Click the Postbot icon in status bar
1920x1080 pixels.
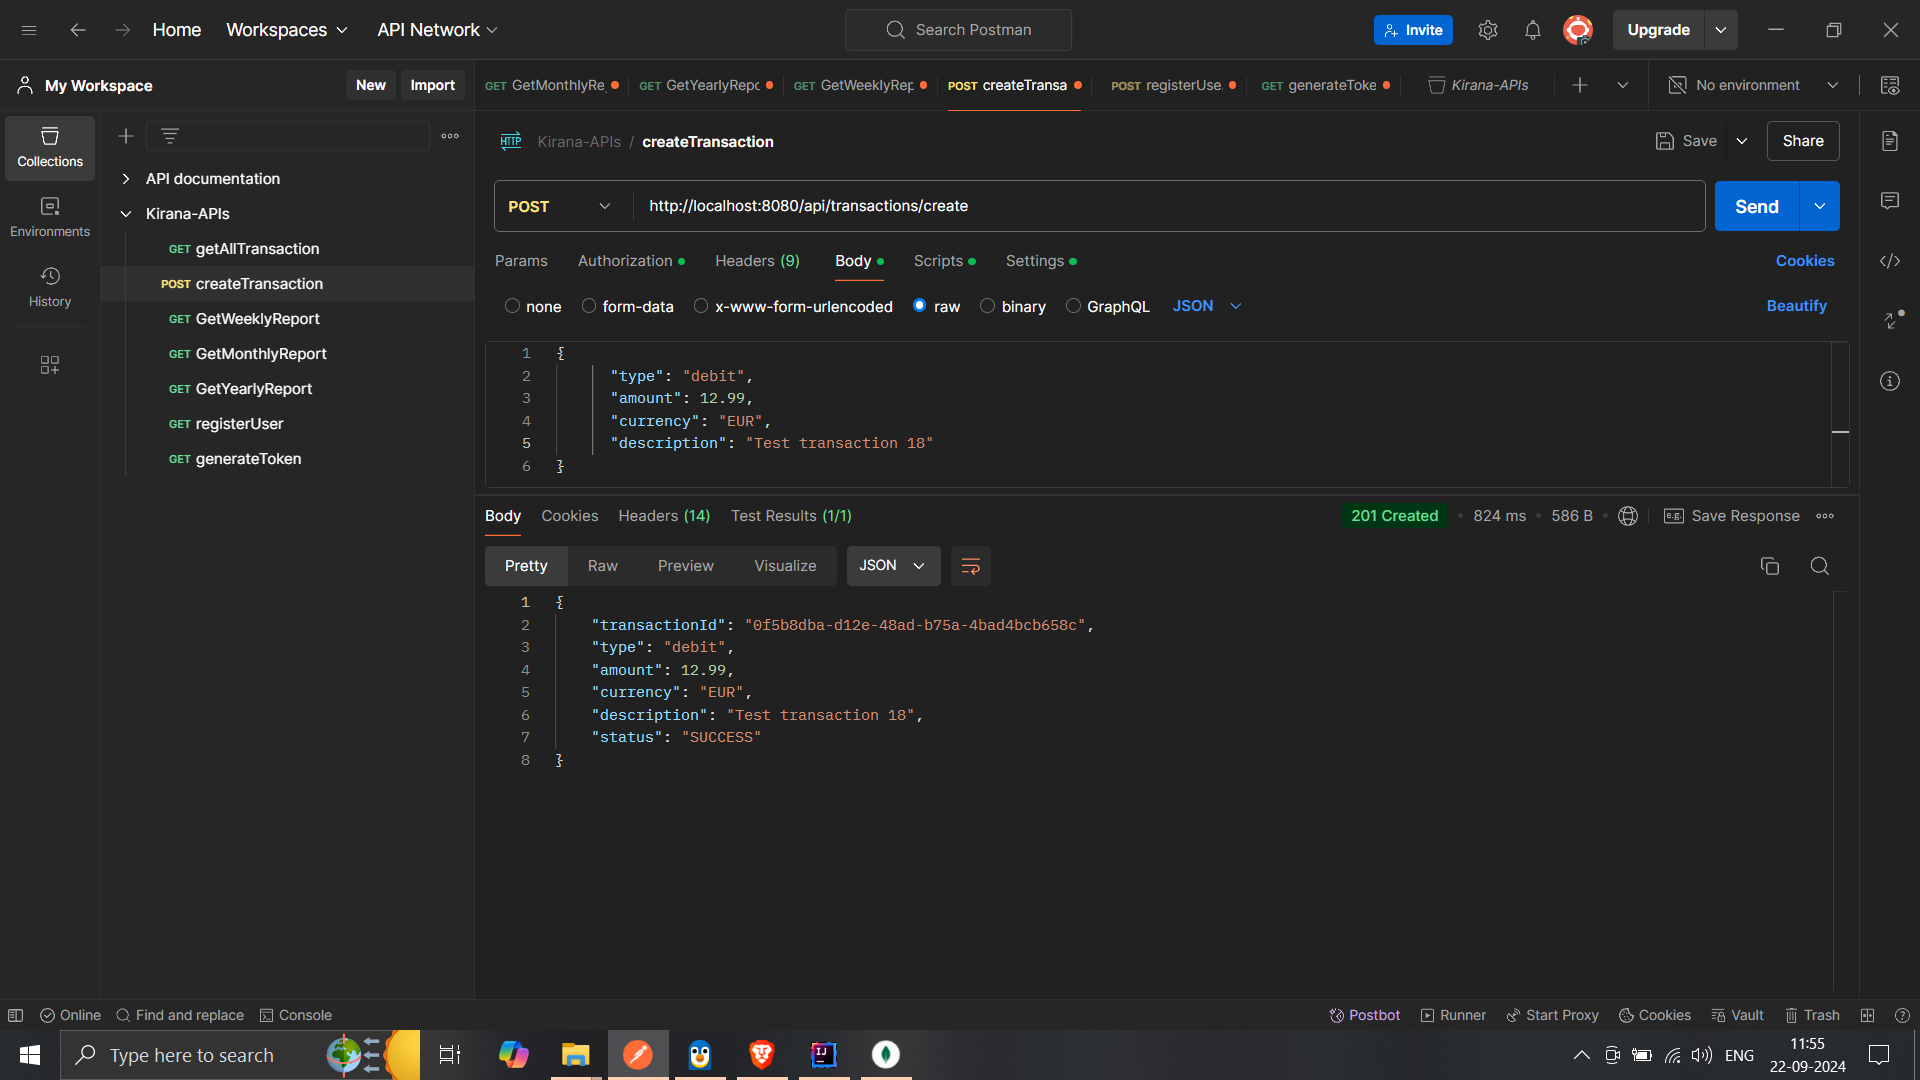pos(1336,1014)
